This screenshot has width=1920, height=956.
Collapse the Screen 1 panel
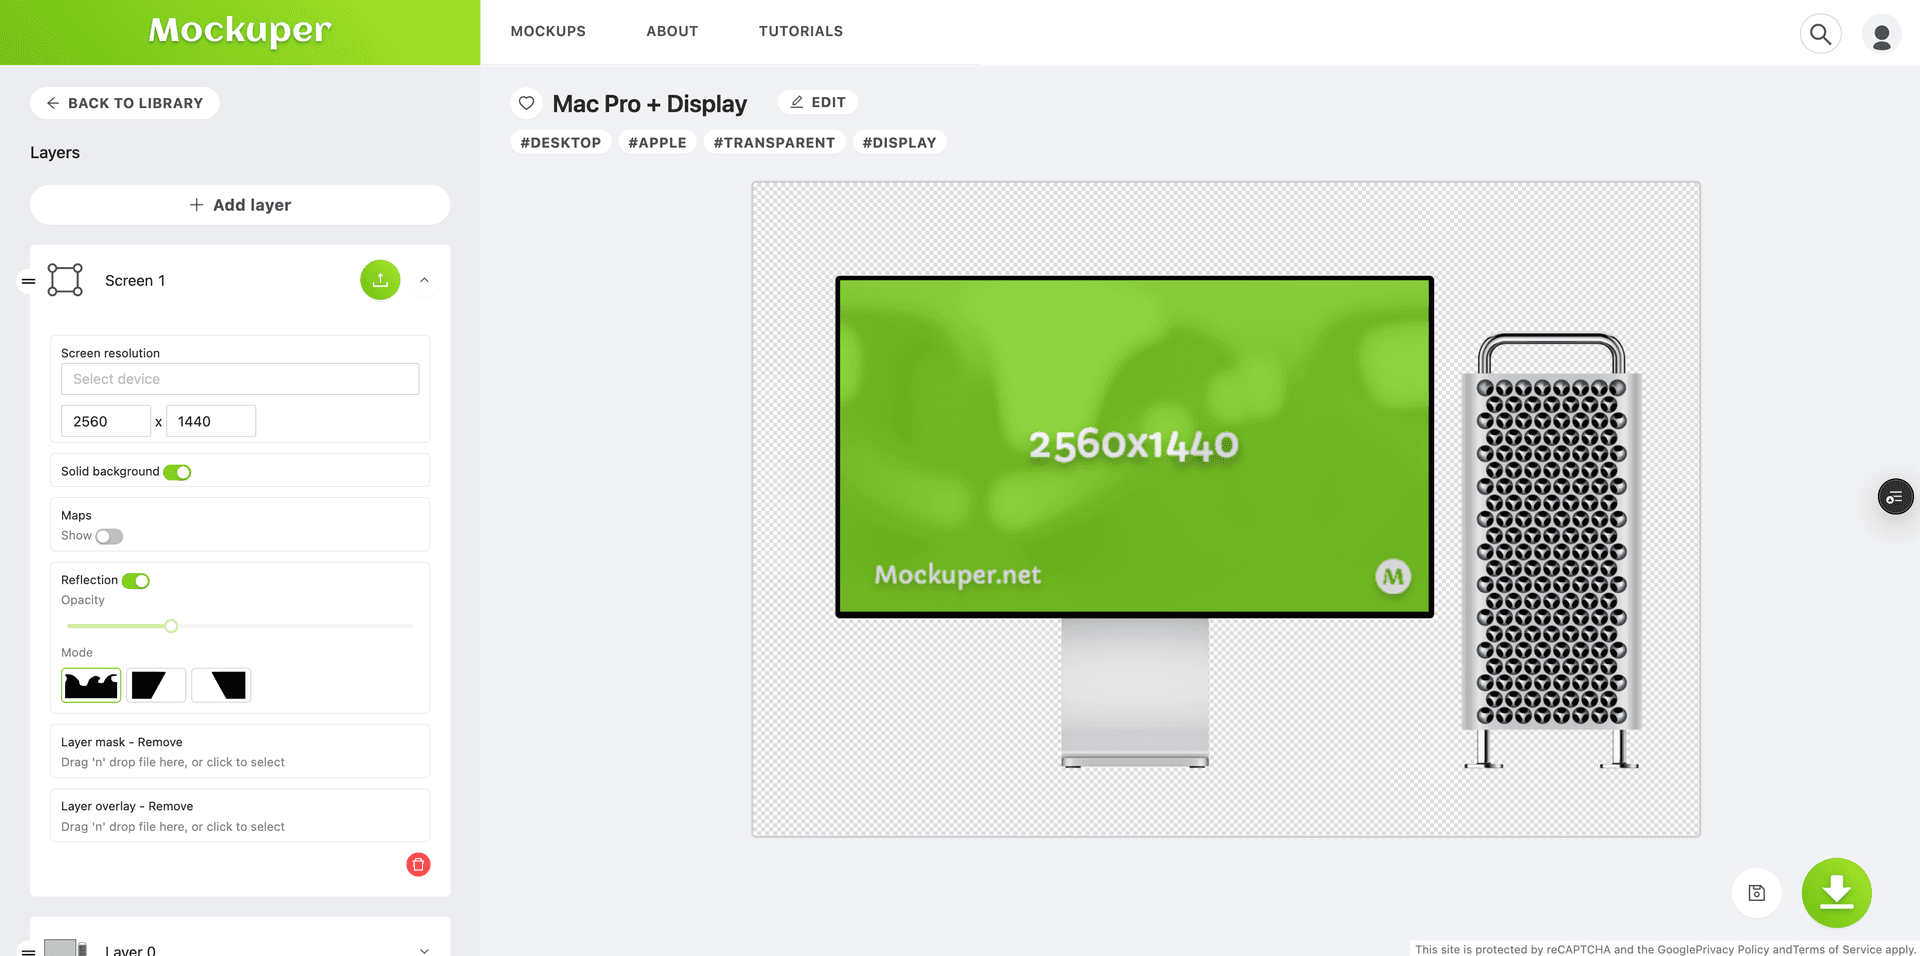pyautogui.click(x=424, y=280)
